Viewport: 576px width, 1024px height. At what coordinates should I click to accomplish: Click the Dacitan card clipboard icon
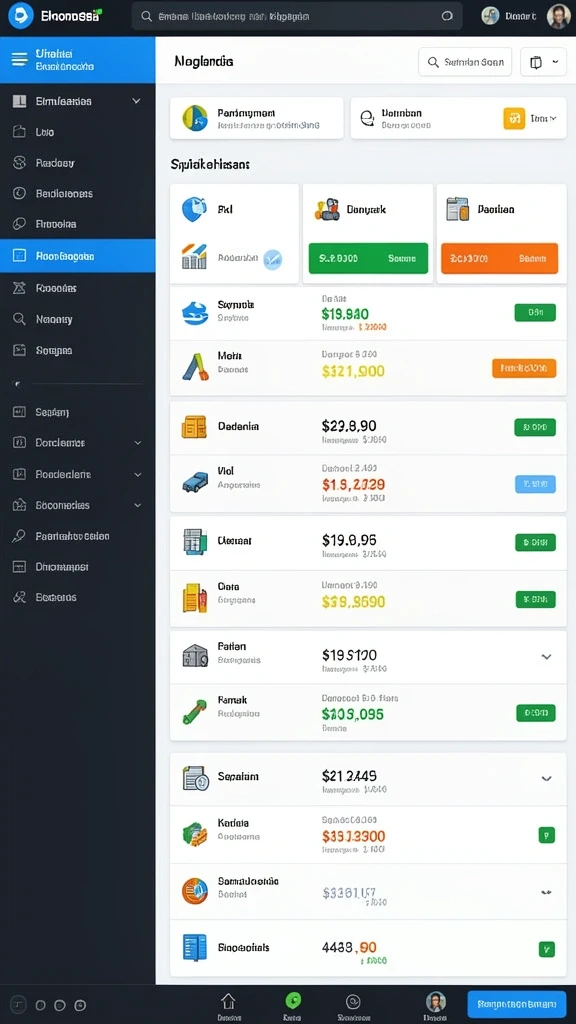(x=458, y=209)
